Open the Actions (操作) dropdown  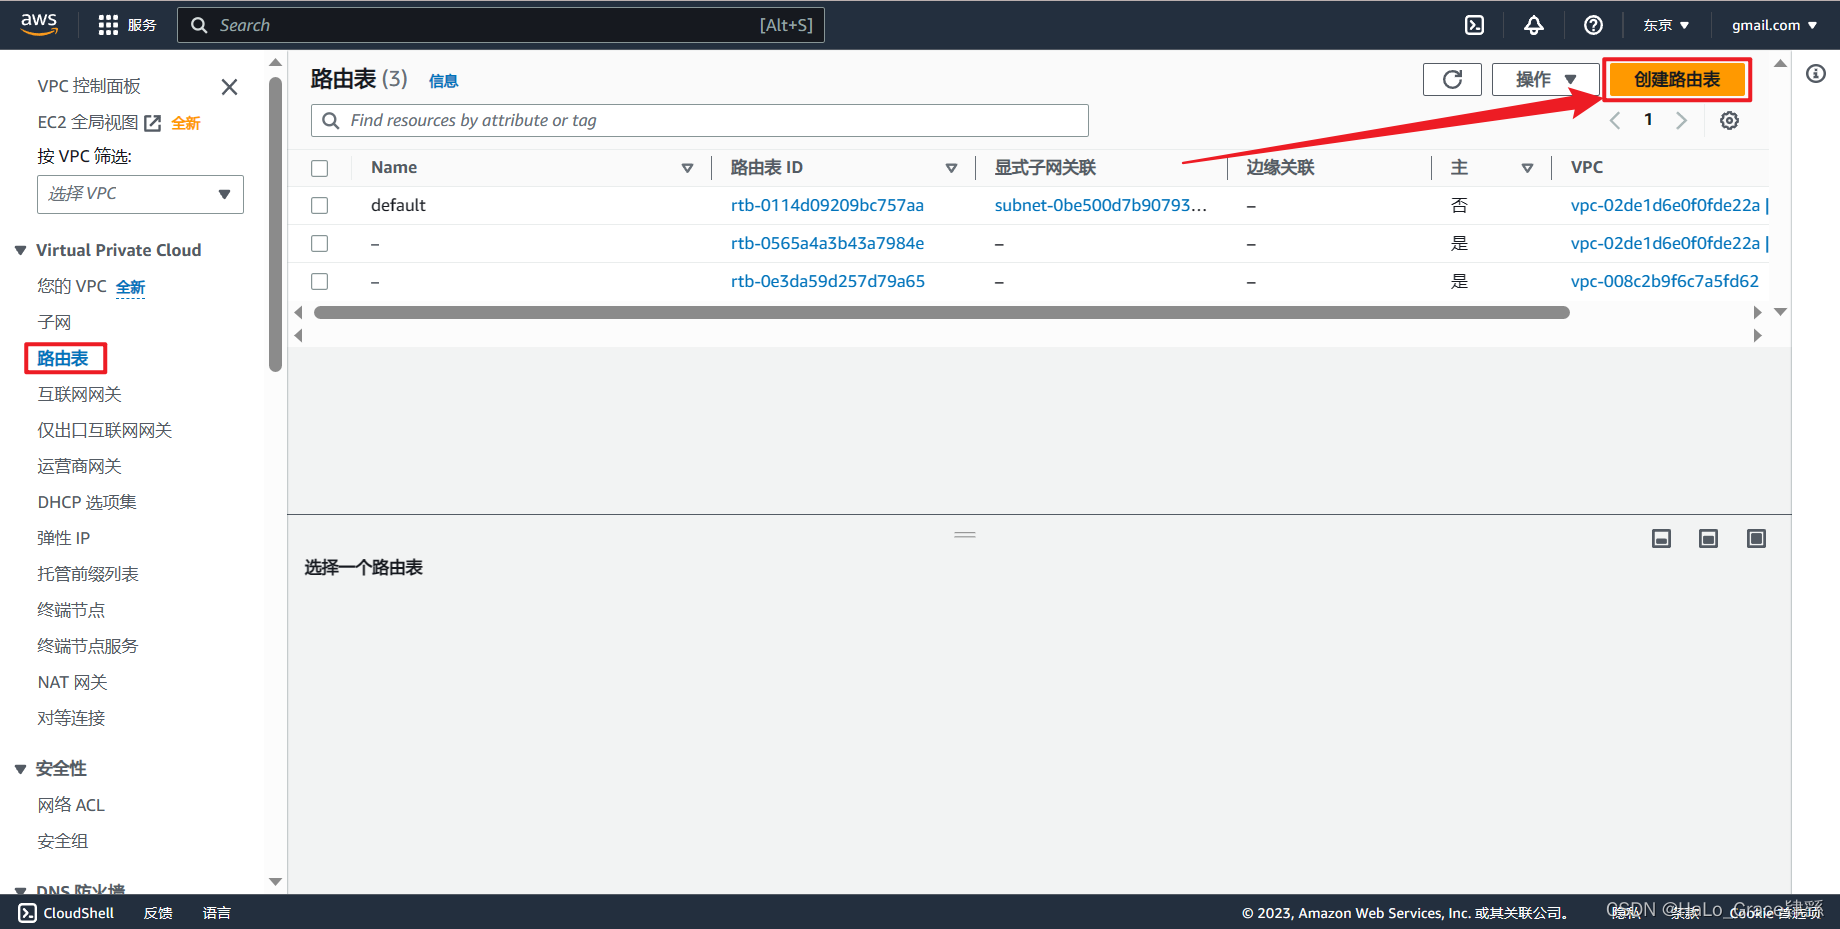[x=1545, y=79]
